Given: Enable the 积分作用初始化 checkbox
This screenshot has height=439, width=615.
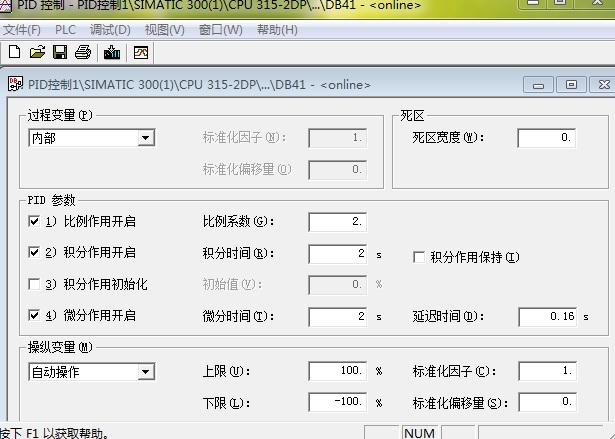Looking at the screenshot, I should pyautogui.click(x=34, y=284).
